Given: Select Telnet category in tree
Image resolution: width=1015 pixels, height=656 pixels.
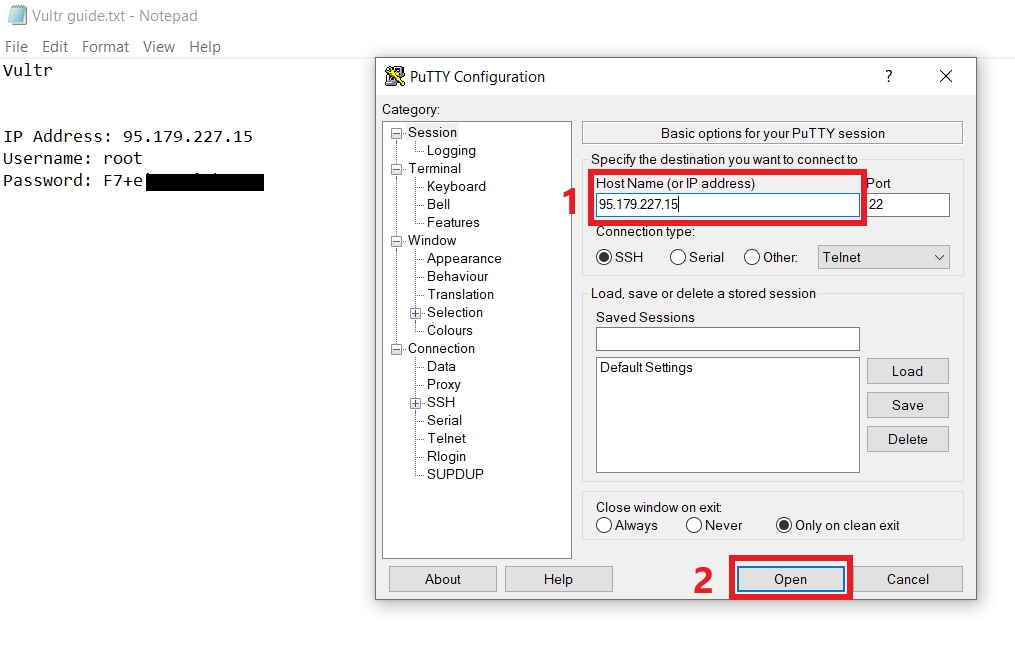Looking at the screenshot, I should (446, 438).
